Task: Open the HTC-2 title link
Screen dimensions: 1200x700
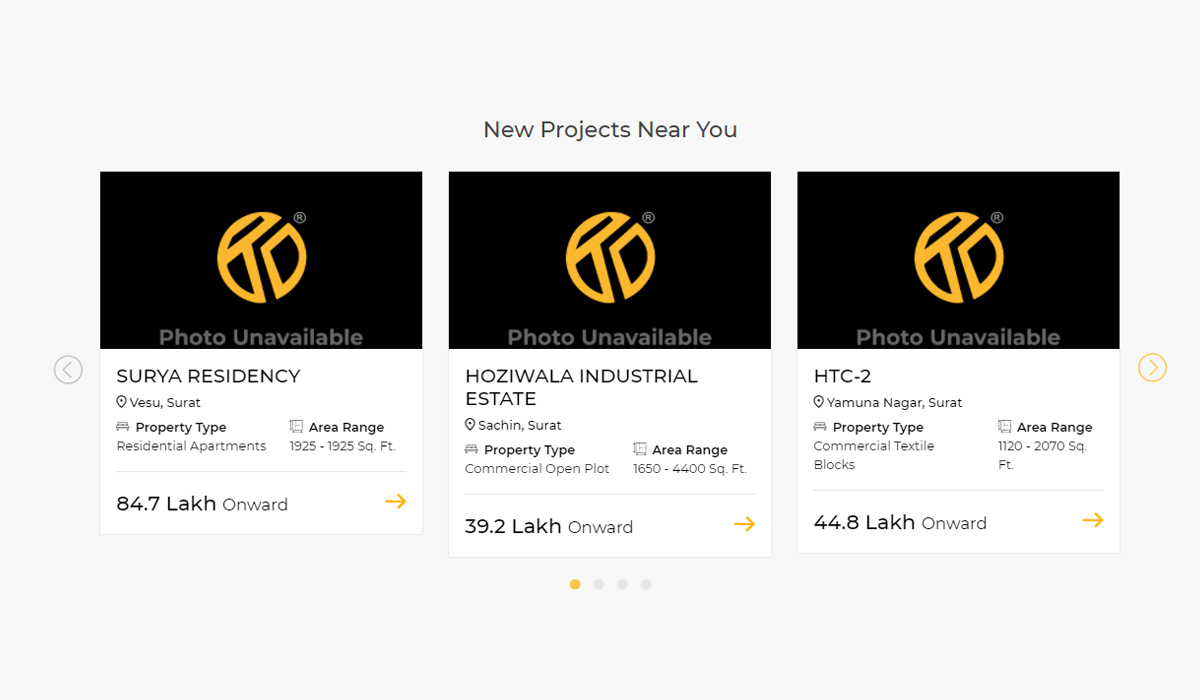Action: (842, 376)
